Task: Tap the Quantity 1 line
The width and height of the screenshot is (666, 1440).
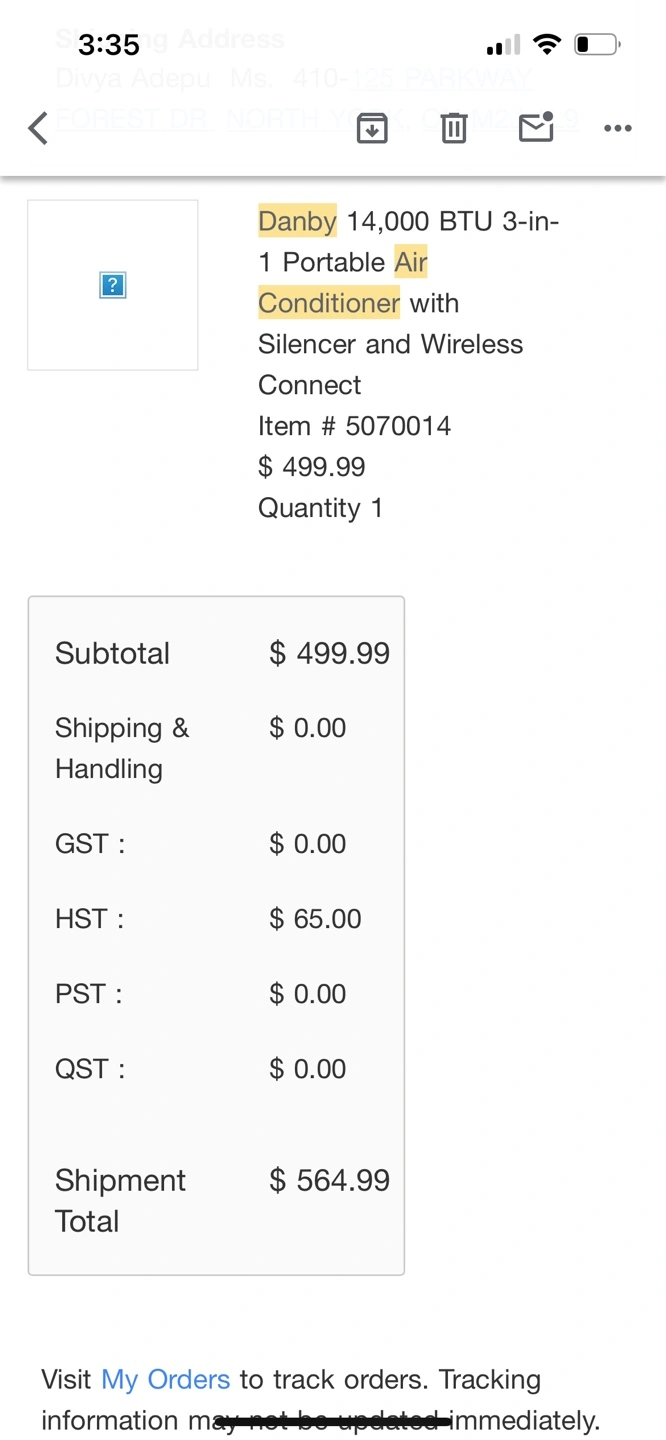Action: point(320,508)
